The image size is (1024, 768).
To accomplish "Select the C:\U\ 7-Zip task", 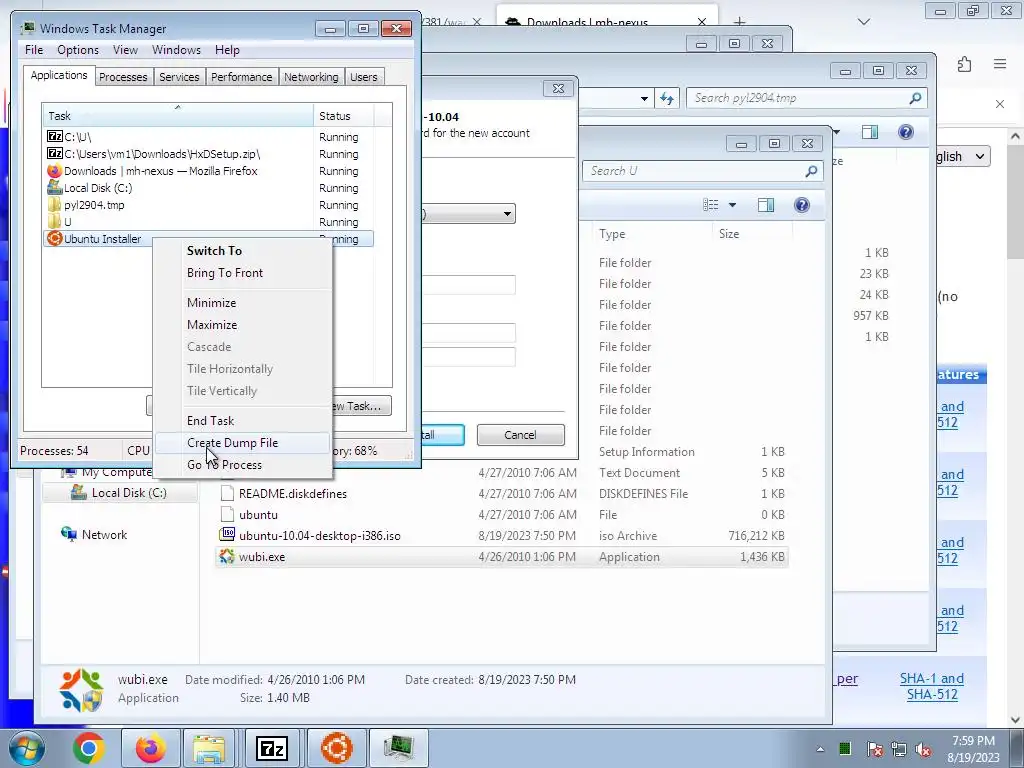I will point(208,137).
